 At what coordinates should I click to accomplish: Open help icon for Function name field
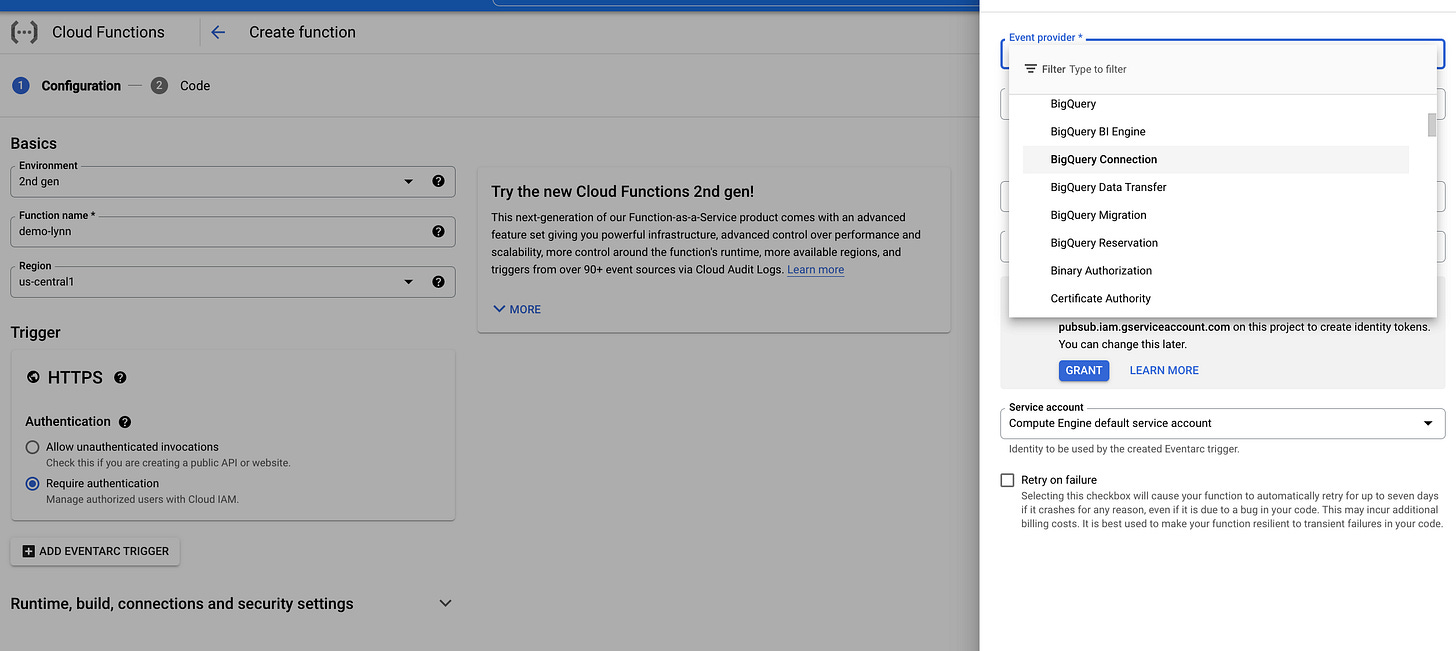point(438,231)
